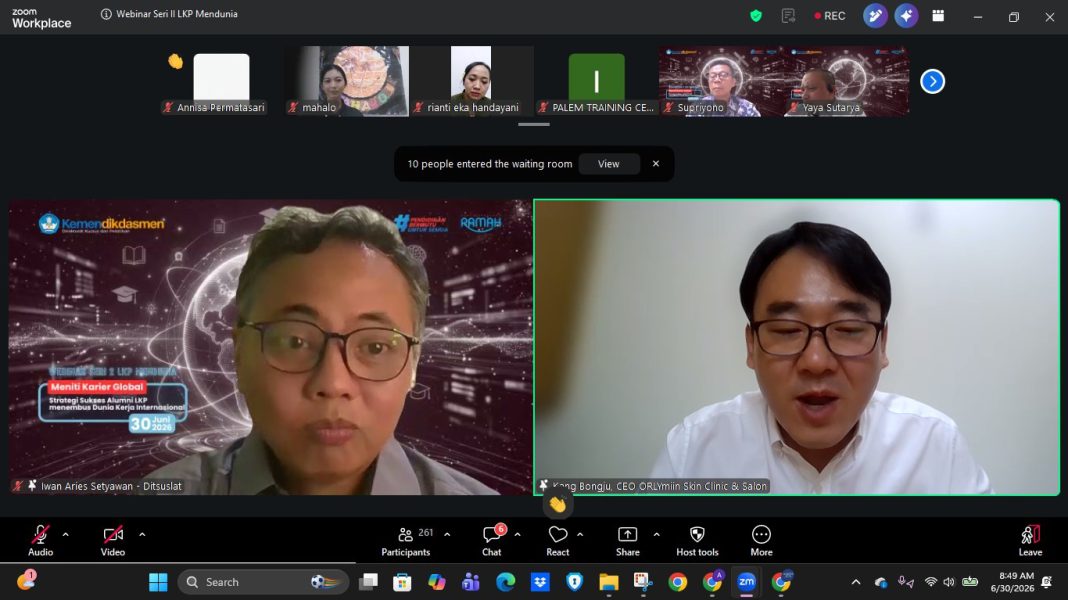Viewport: 1068px width, 600px height.
Task: Open Dropbox from the taskbar
Action: click(x=540, y=582)
